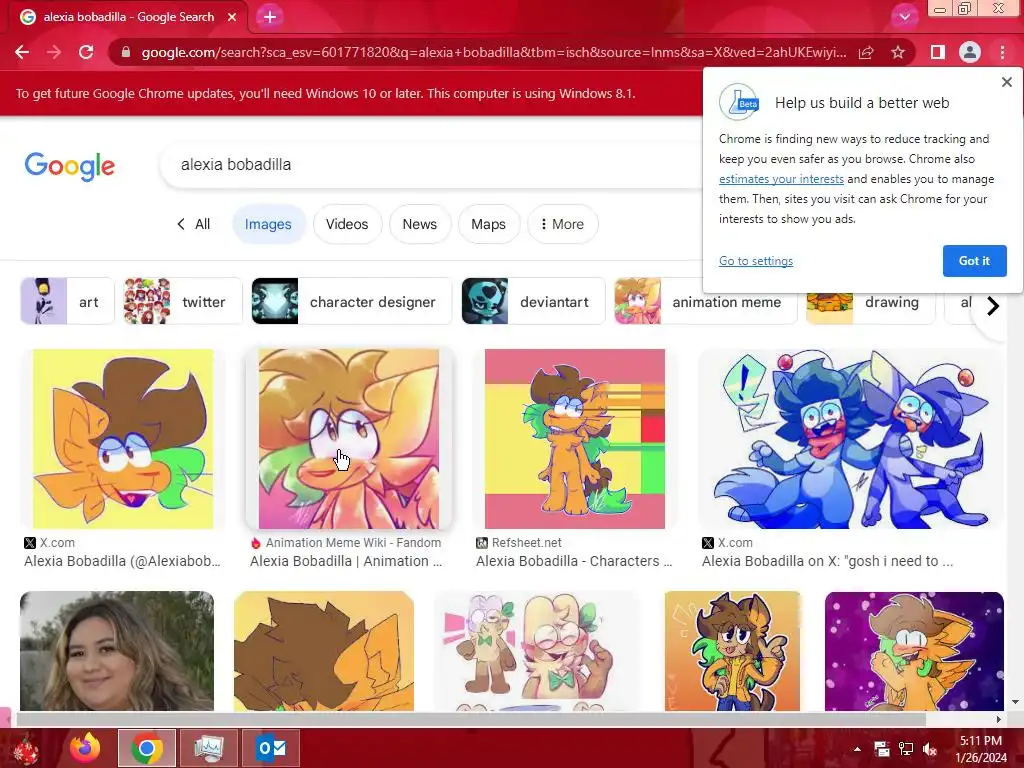The image size is (1024, 768).
Task: Switch to All results tab
Action: click(194, 224)
